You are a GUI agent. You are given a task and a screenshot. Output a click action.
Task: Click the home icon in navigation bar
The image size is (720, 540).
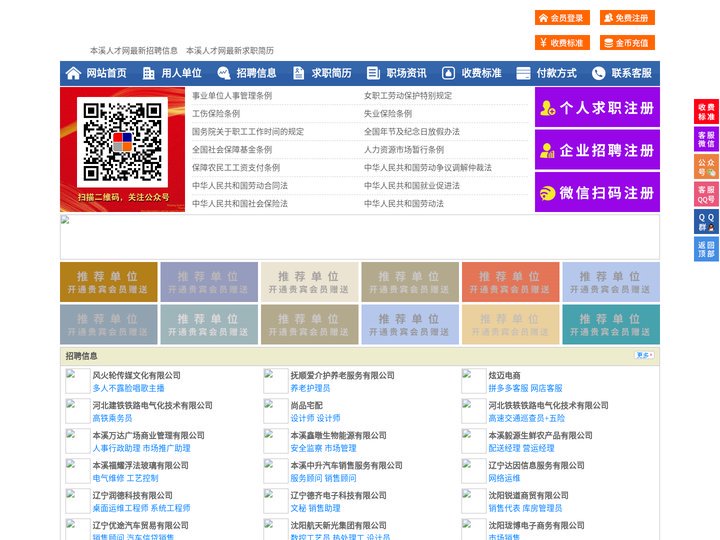(73, 73)
